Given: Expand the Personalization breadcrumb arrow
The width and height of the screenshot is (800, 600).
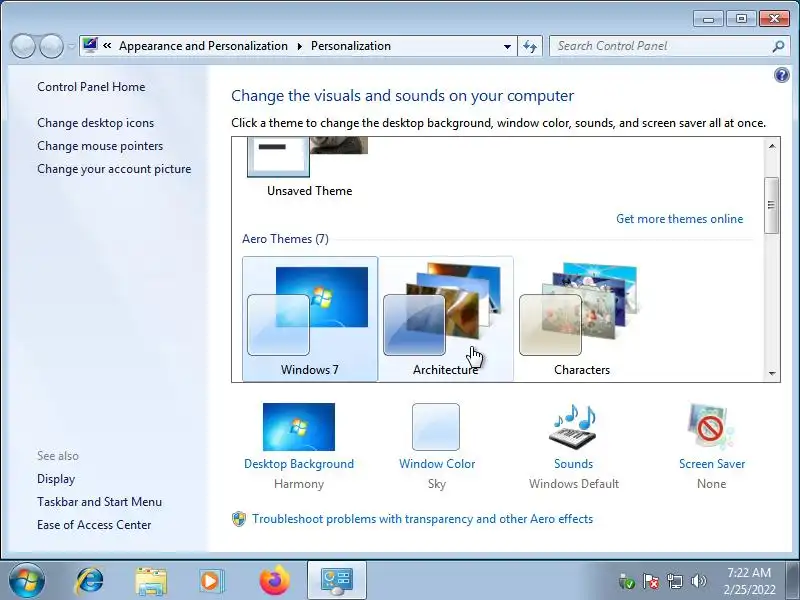Looking at the screenshot, I should click(299, 46).
